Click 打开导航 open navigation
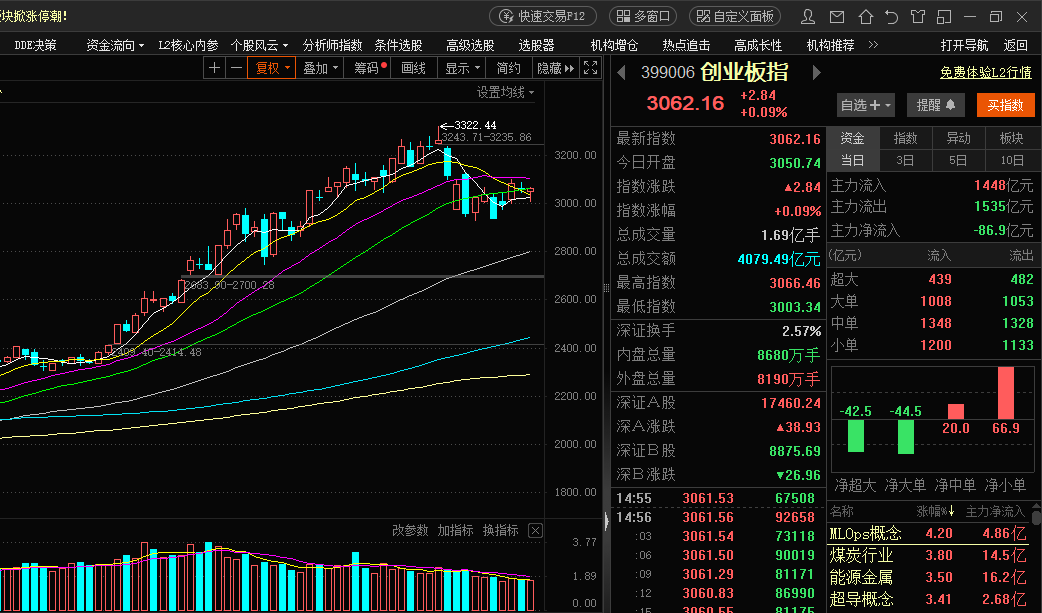Viewport: 1042px width, 613px height. tap(964, 45)
